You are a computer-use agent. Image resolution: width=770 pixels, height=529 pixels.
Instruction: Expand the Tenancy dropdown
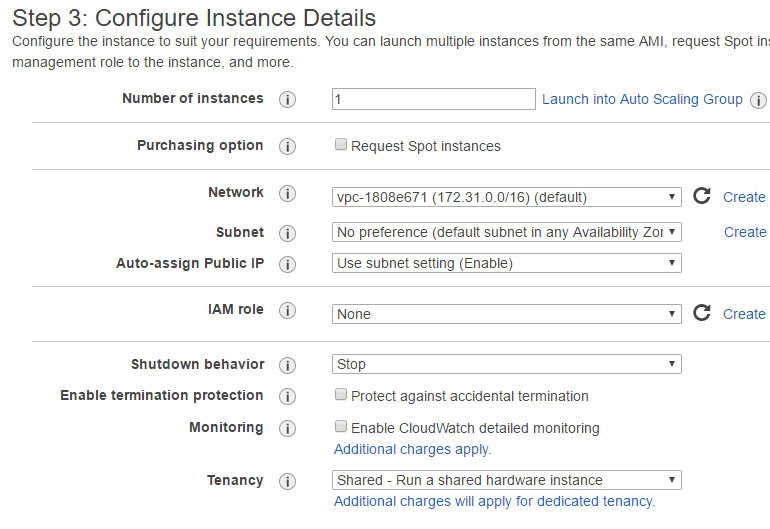click(x=506, y=480)
